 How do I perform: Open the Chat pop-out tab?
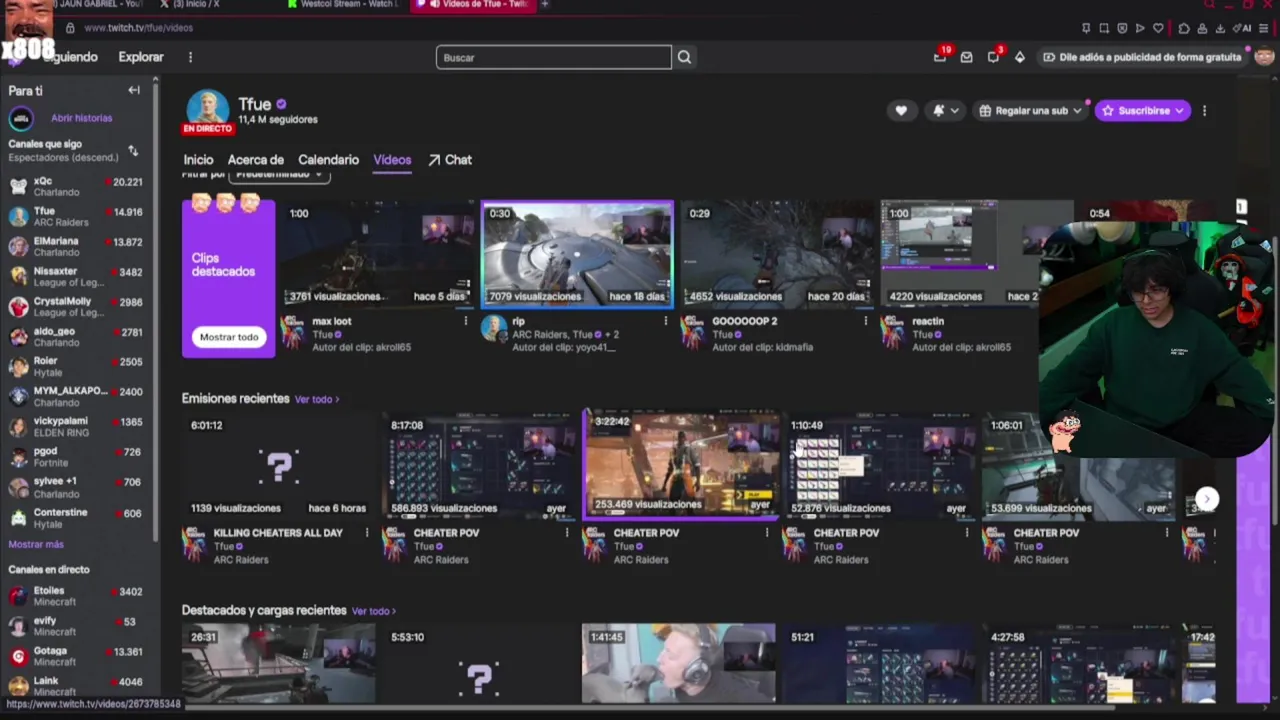click(450, 160)
